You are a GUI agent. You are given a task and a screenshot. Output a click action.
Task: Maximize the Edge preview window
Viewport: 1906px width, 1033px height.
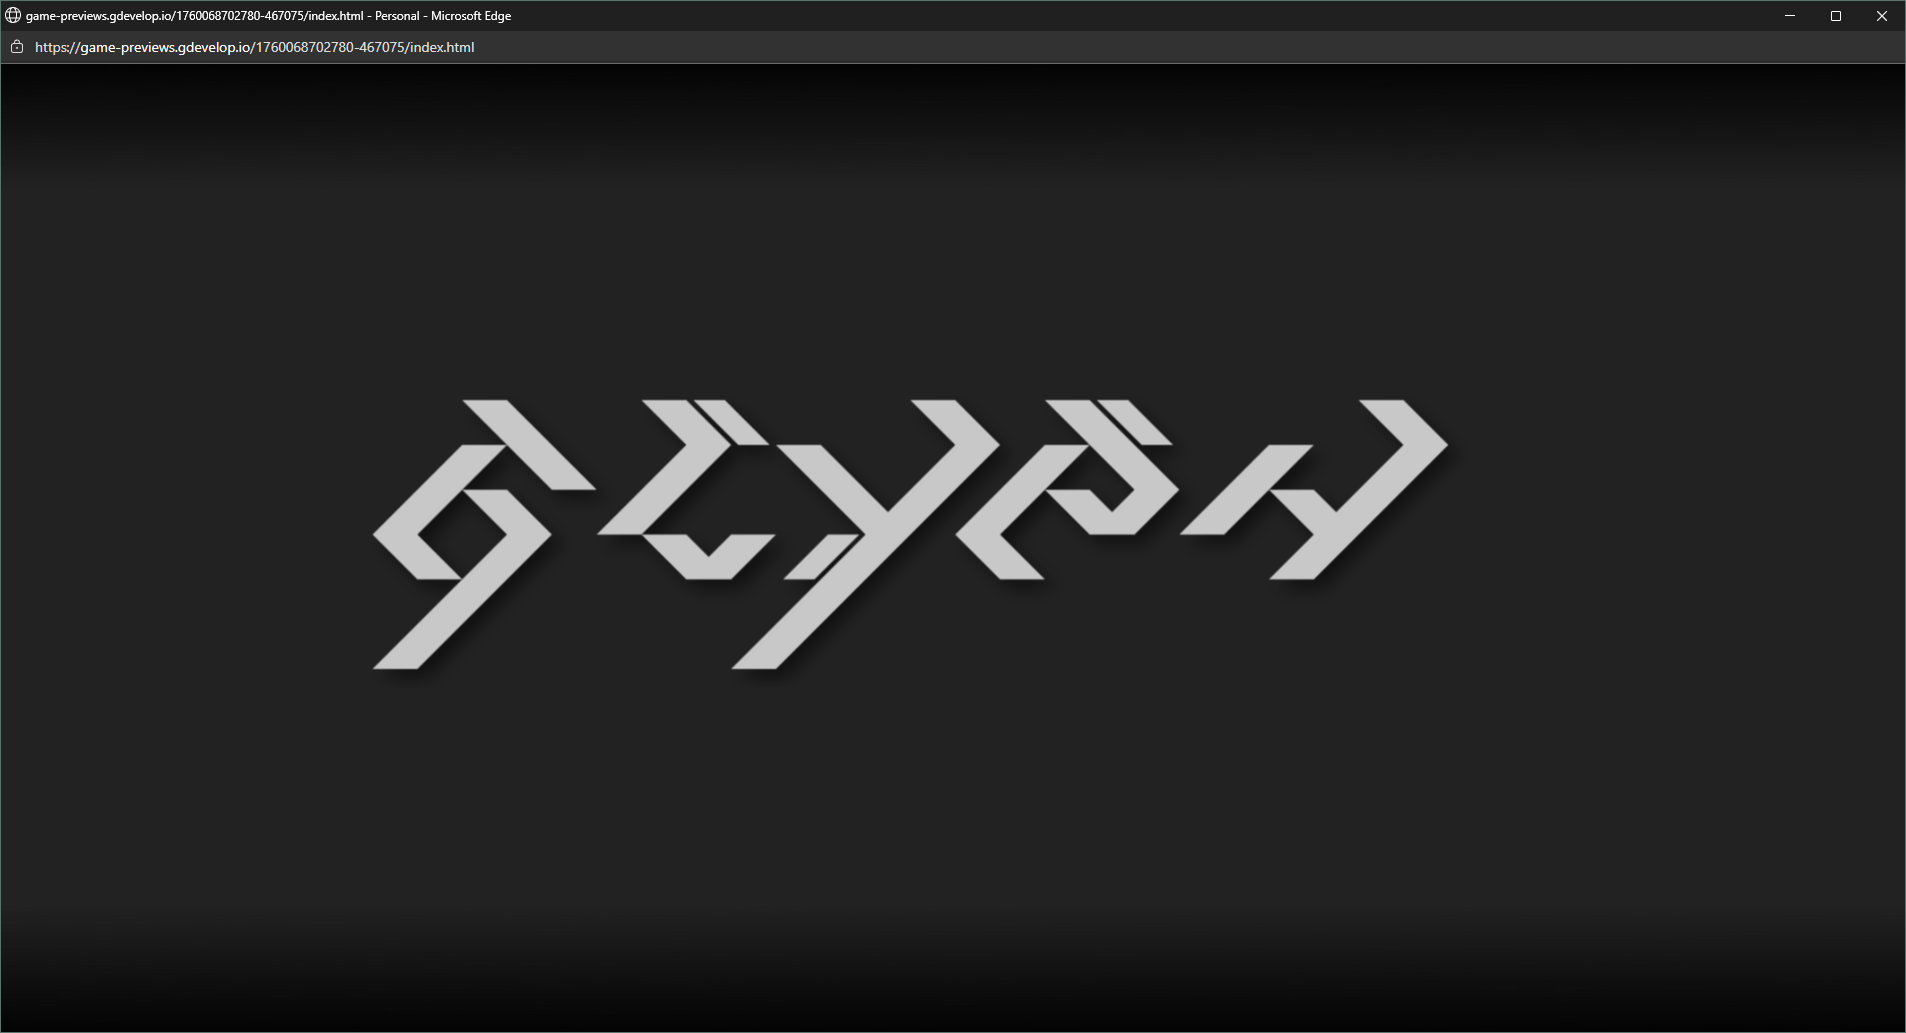point(1836,16)
